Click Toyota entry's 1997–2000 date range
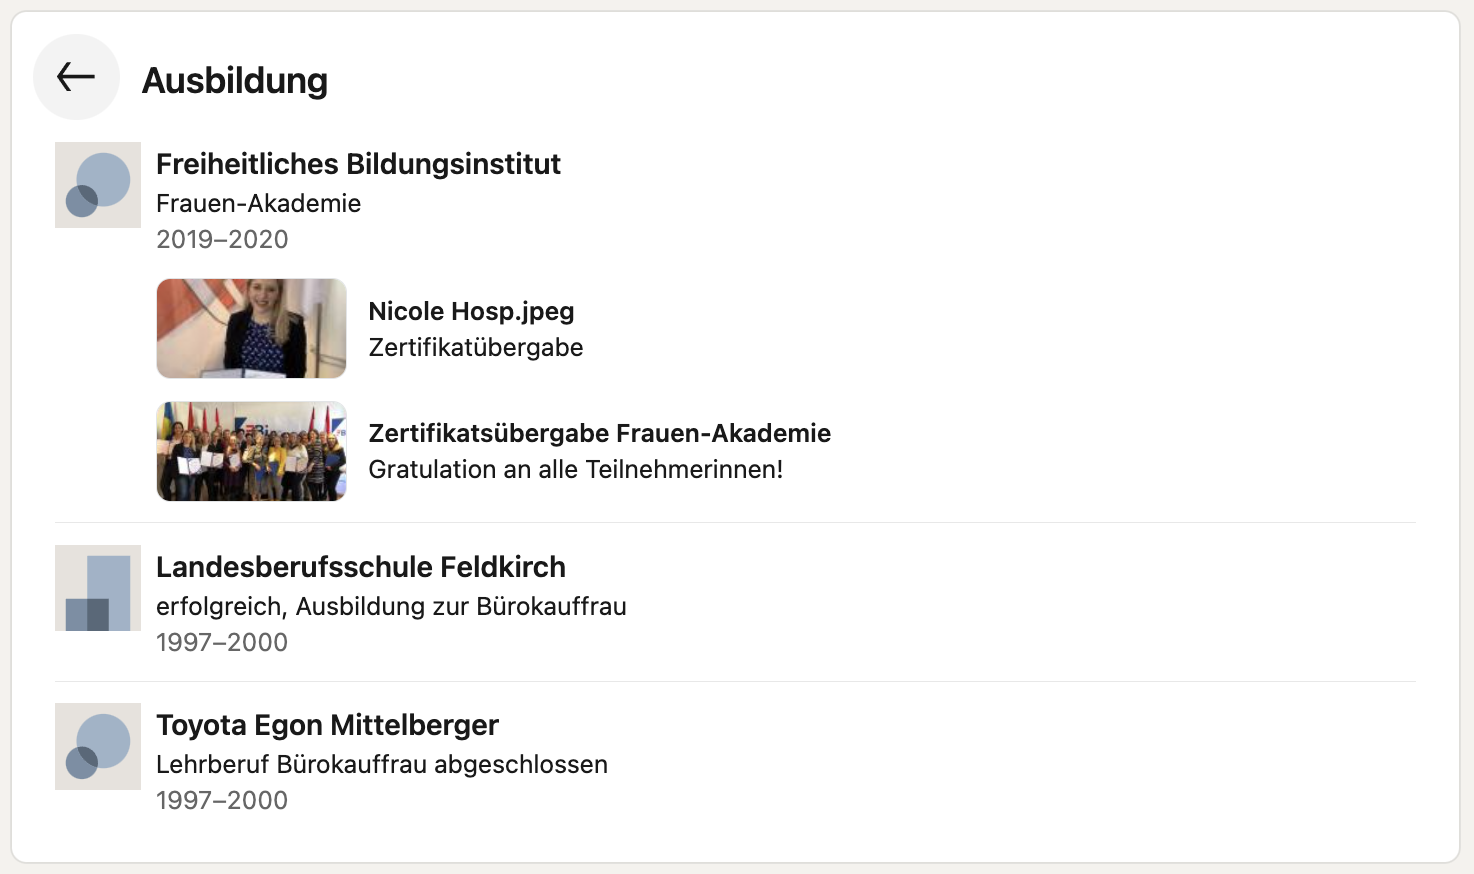 pos(222,800)
